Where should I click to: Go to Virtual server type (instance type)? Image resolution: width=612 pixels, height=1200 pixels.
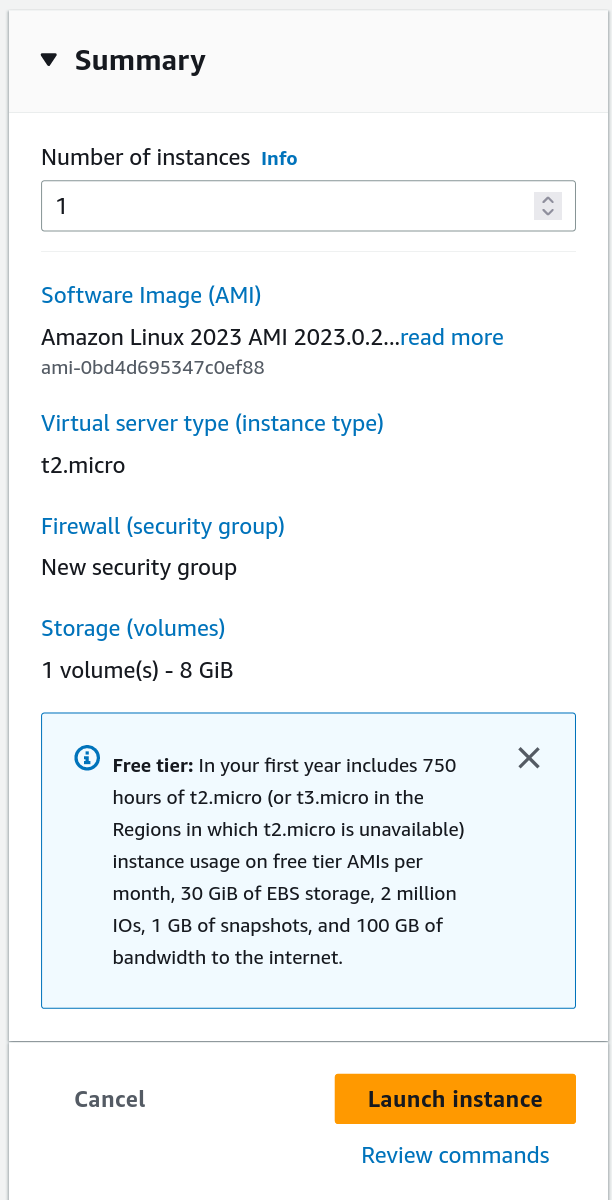[212, 423]
